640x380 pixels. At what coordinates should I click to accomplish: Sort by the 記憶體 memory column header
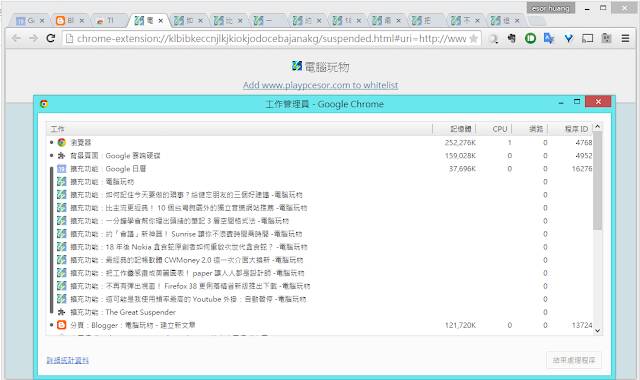454,129
